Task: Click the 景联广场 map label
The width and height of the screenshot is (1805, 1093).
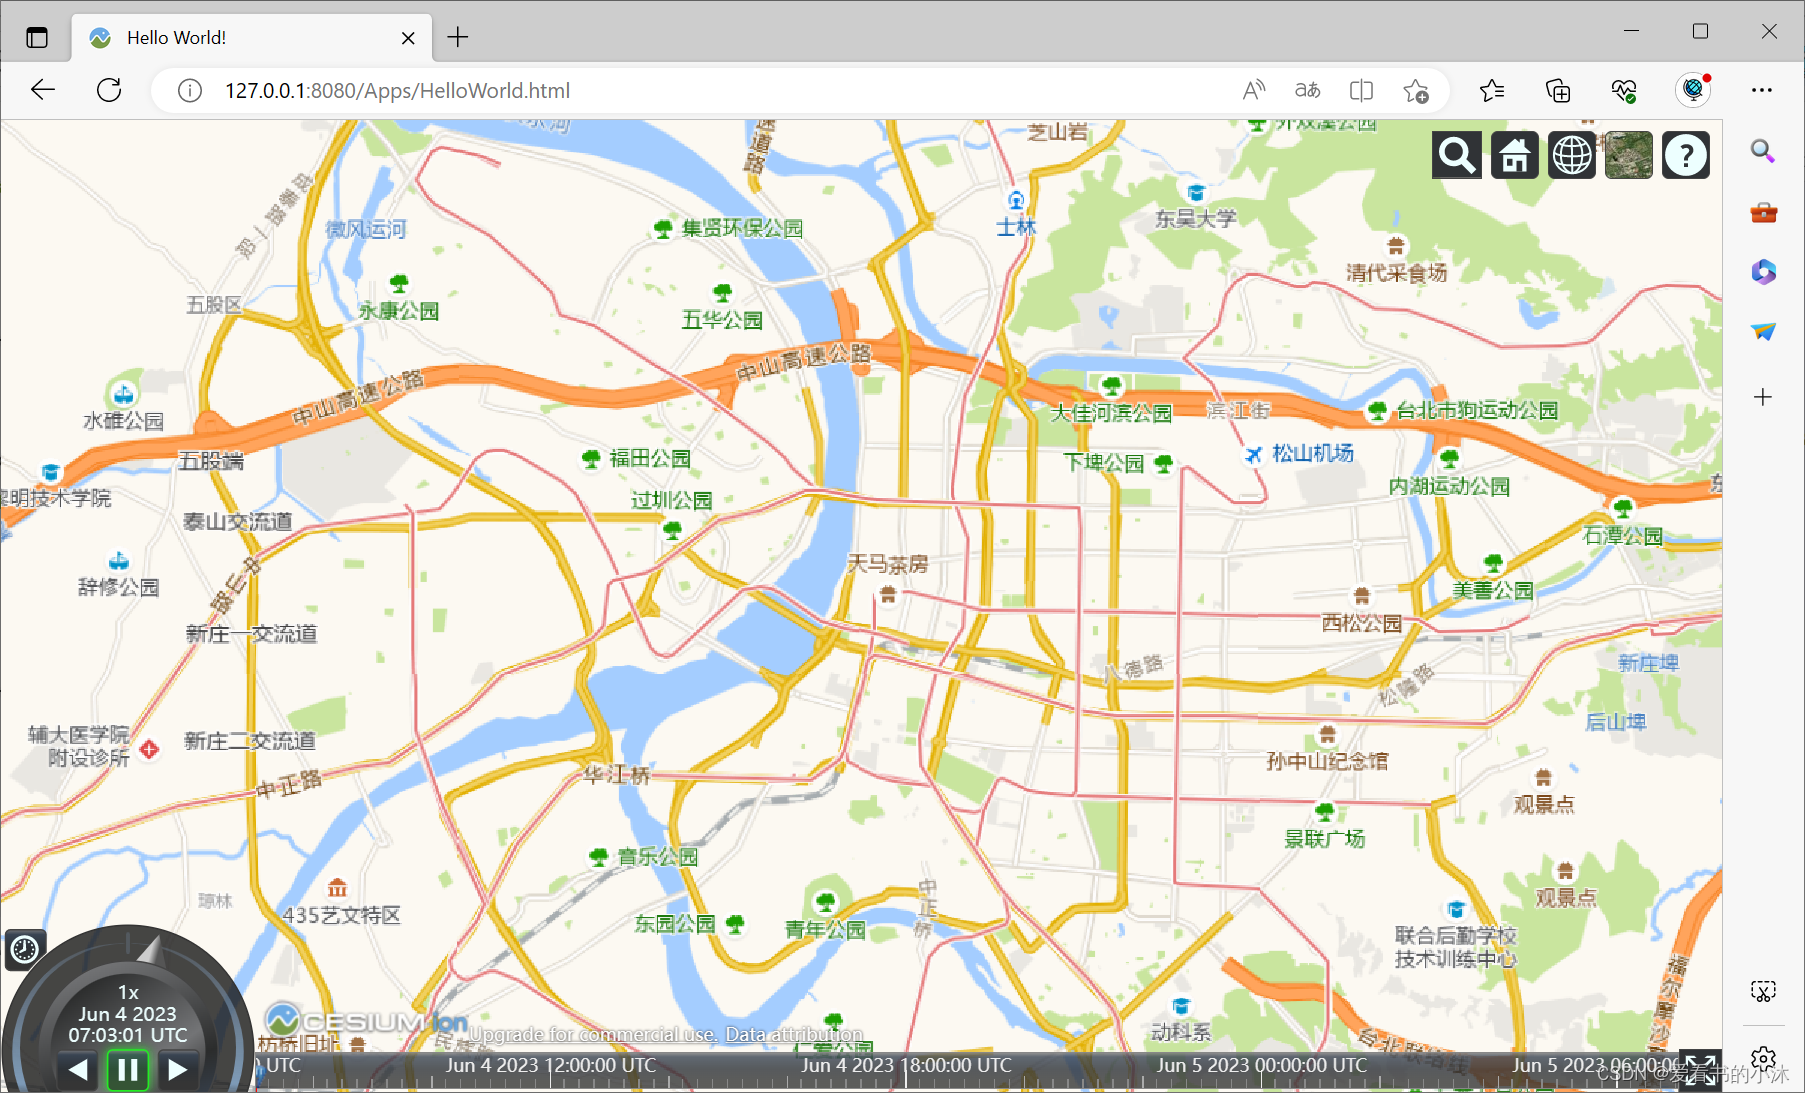Action: tap(1325, 838)
